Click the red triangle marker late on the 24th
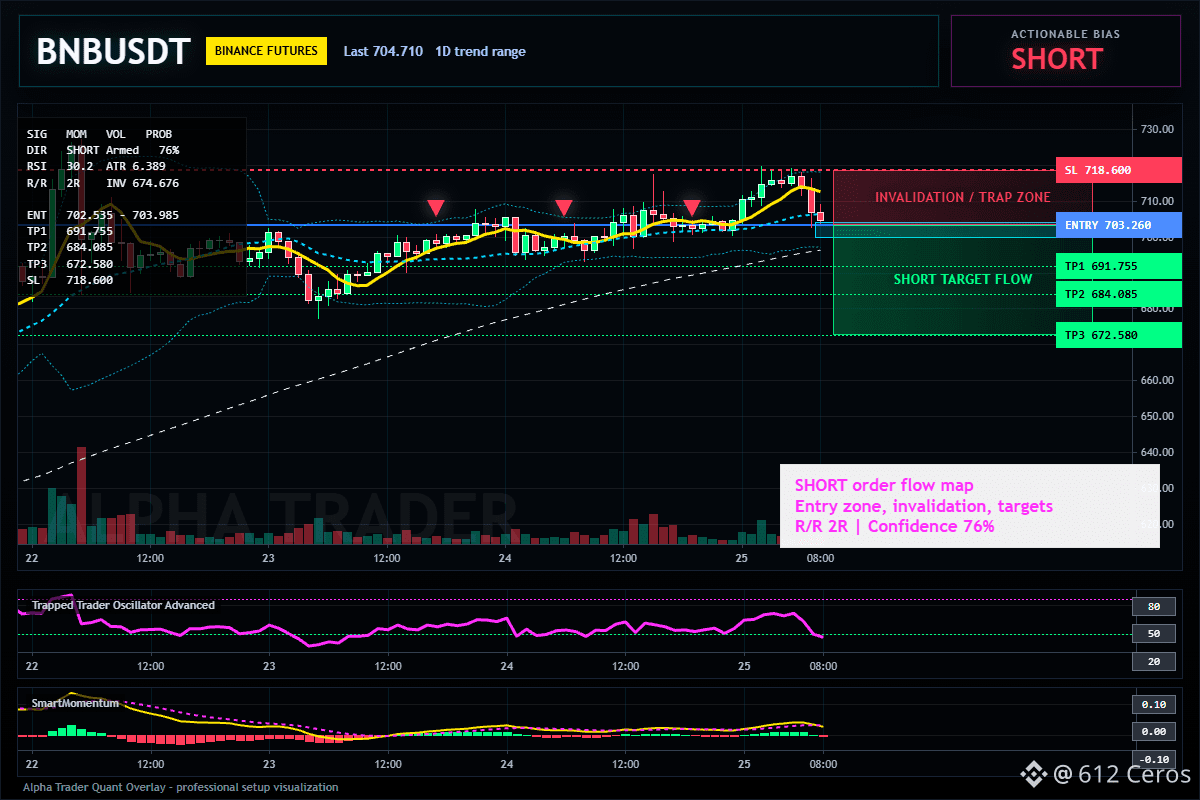1200x800 pixels. 691,207
